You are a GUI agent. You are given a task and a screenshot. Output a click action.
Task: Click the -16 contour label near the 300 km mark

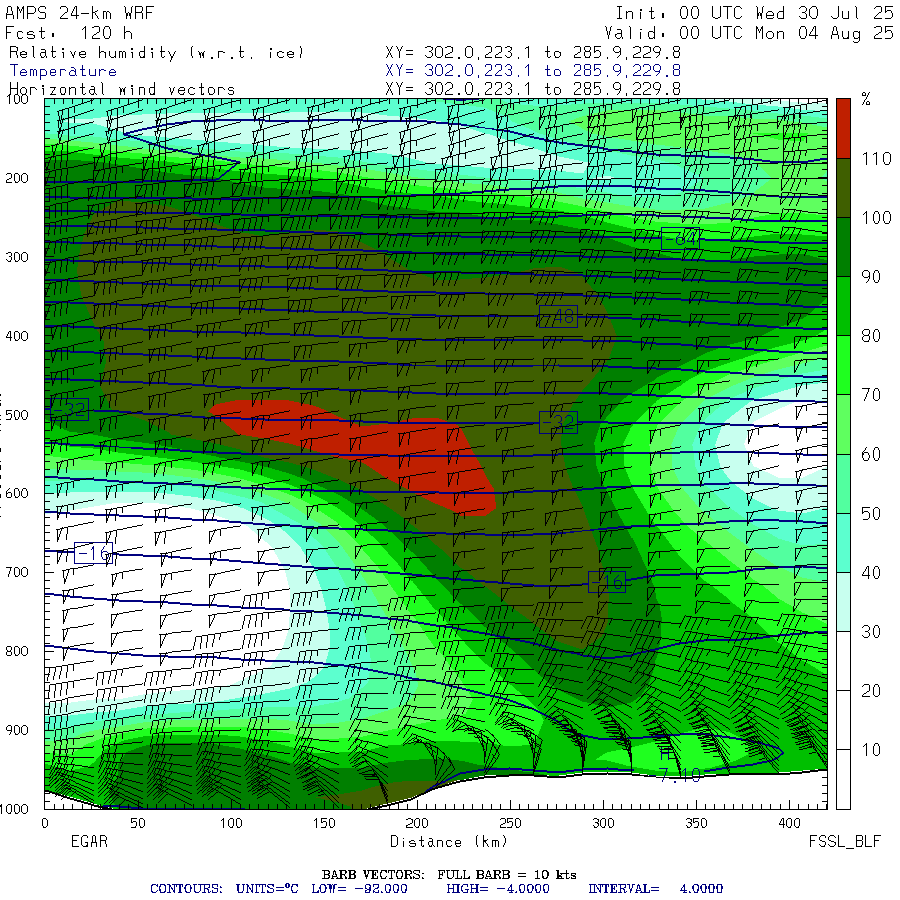pyautogui.click(x=607, y=583)
